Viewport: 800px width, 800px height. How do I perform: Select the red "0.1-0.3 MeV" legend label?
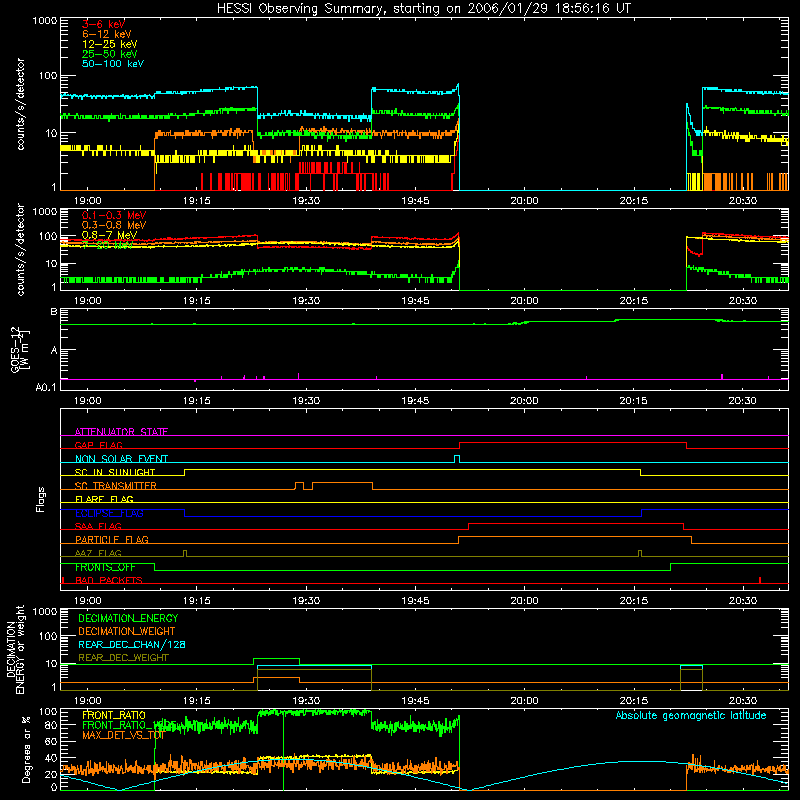click(x=114, y=215)
